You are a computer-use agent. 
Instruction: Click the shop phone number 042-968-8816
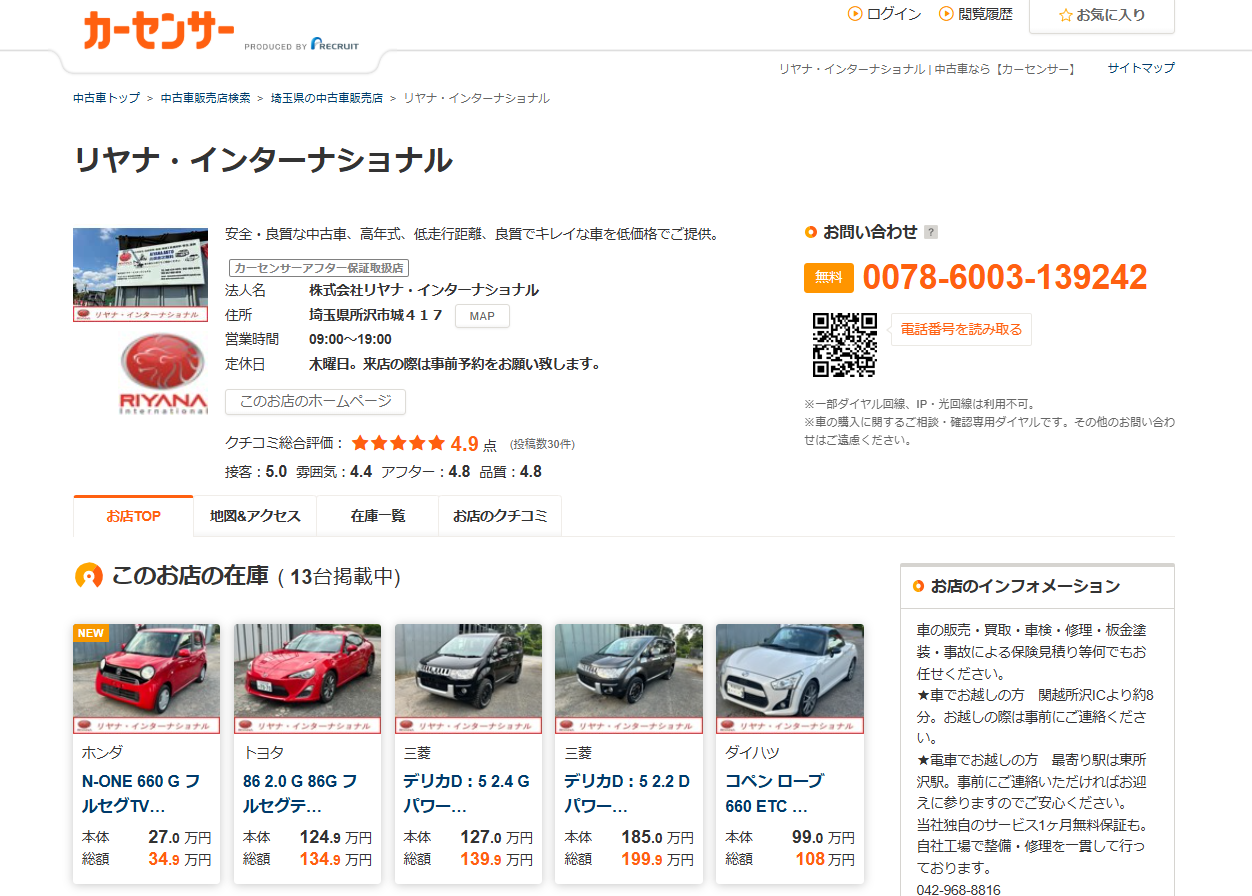(x=958, y=890)
